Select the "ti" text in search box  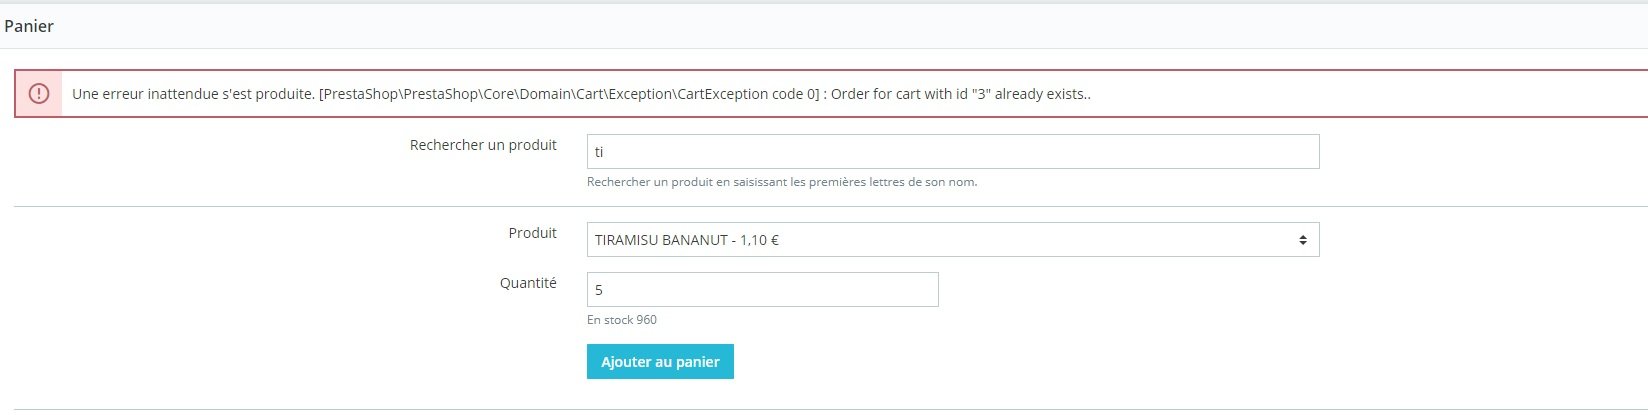[599, 152]
